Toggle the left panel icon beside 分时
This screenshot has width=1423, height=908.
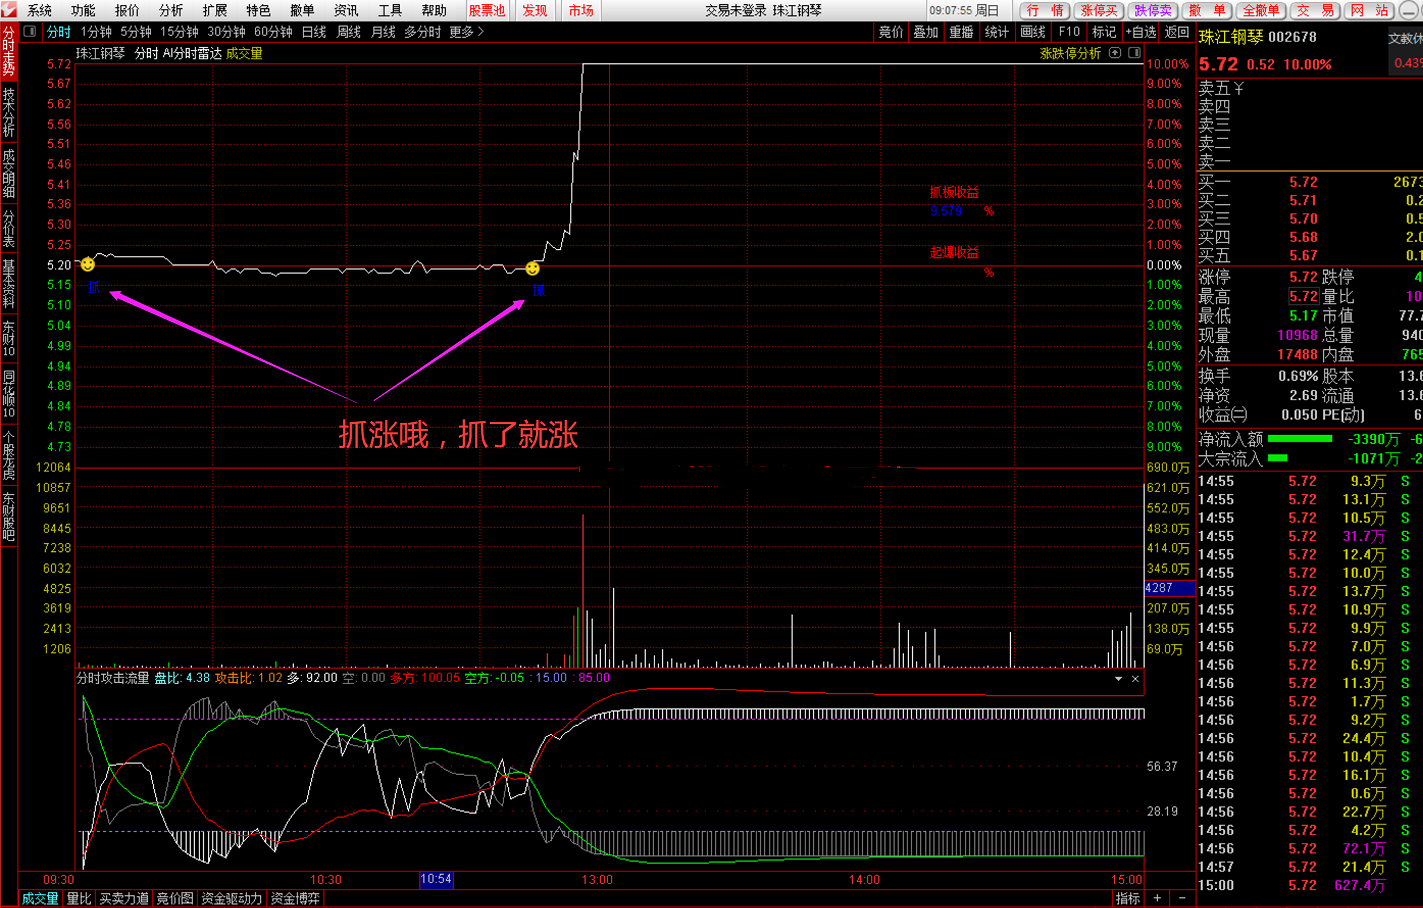coord(30,32)
